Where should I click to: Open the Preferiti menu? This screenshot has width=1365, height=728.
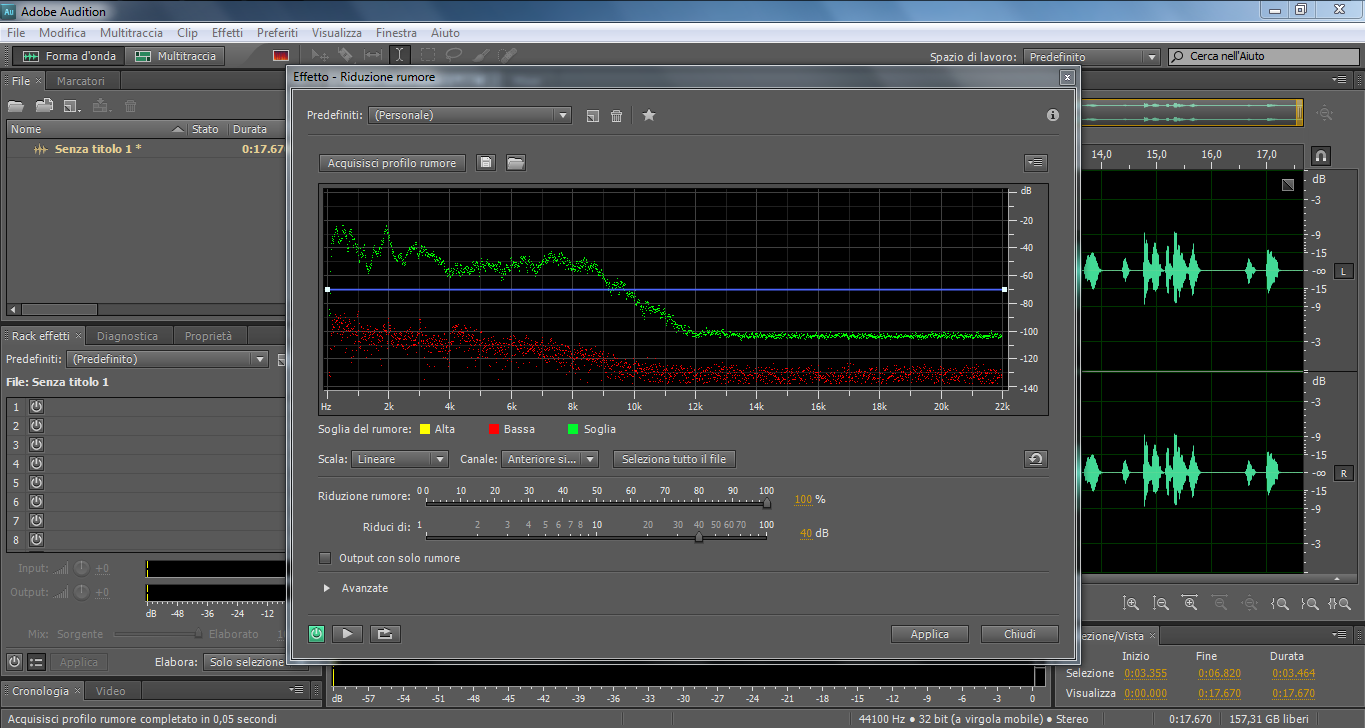pos(277,33)
